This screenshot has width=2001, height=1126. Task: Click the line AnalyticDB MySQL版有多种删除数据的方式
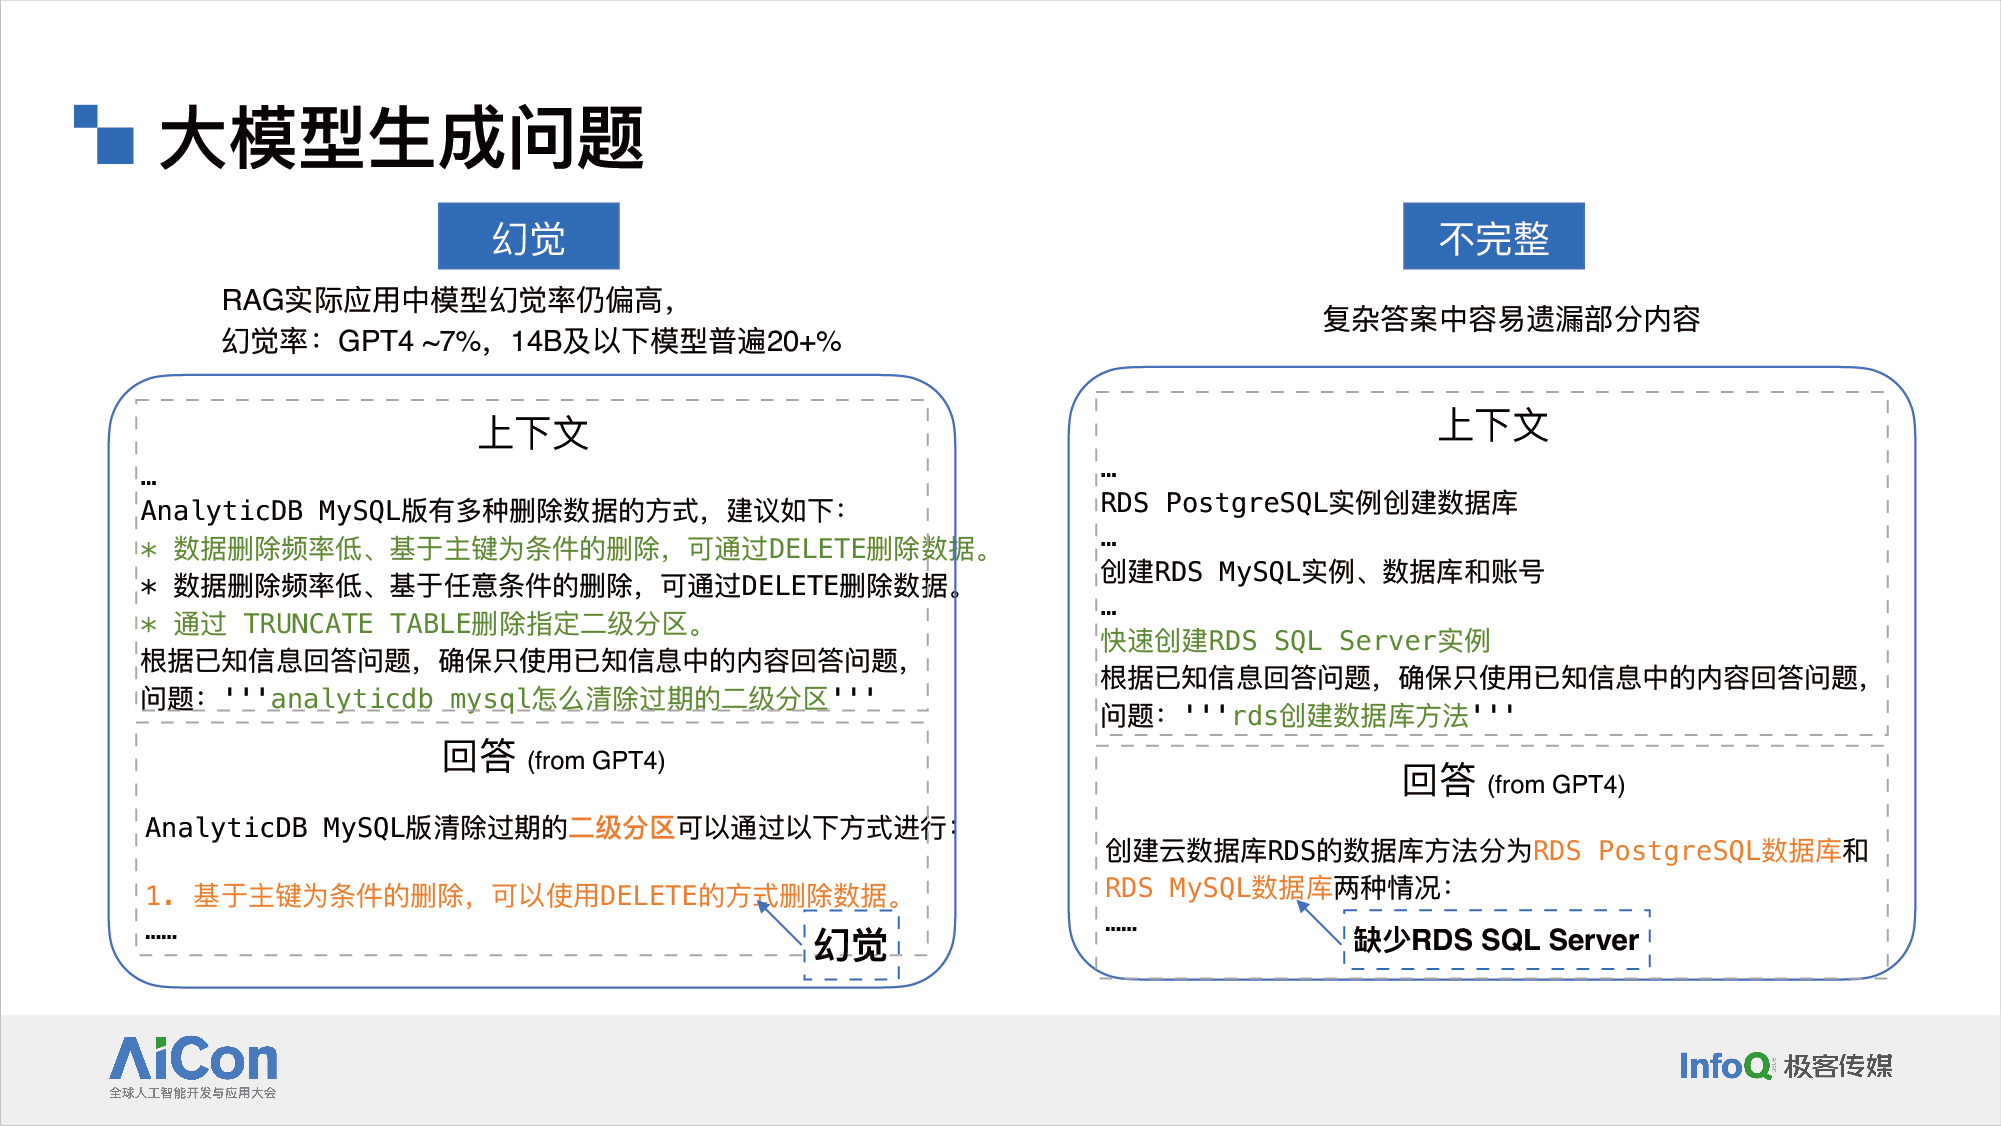[493, 511]
